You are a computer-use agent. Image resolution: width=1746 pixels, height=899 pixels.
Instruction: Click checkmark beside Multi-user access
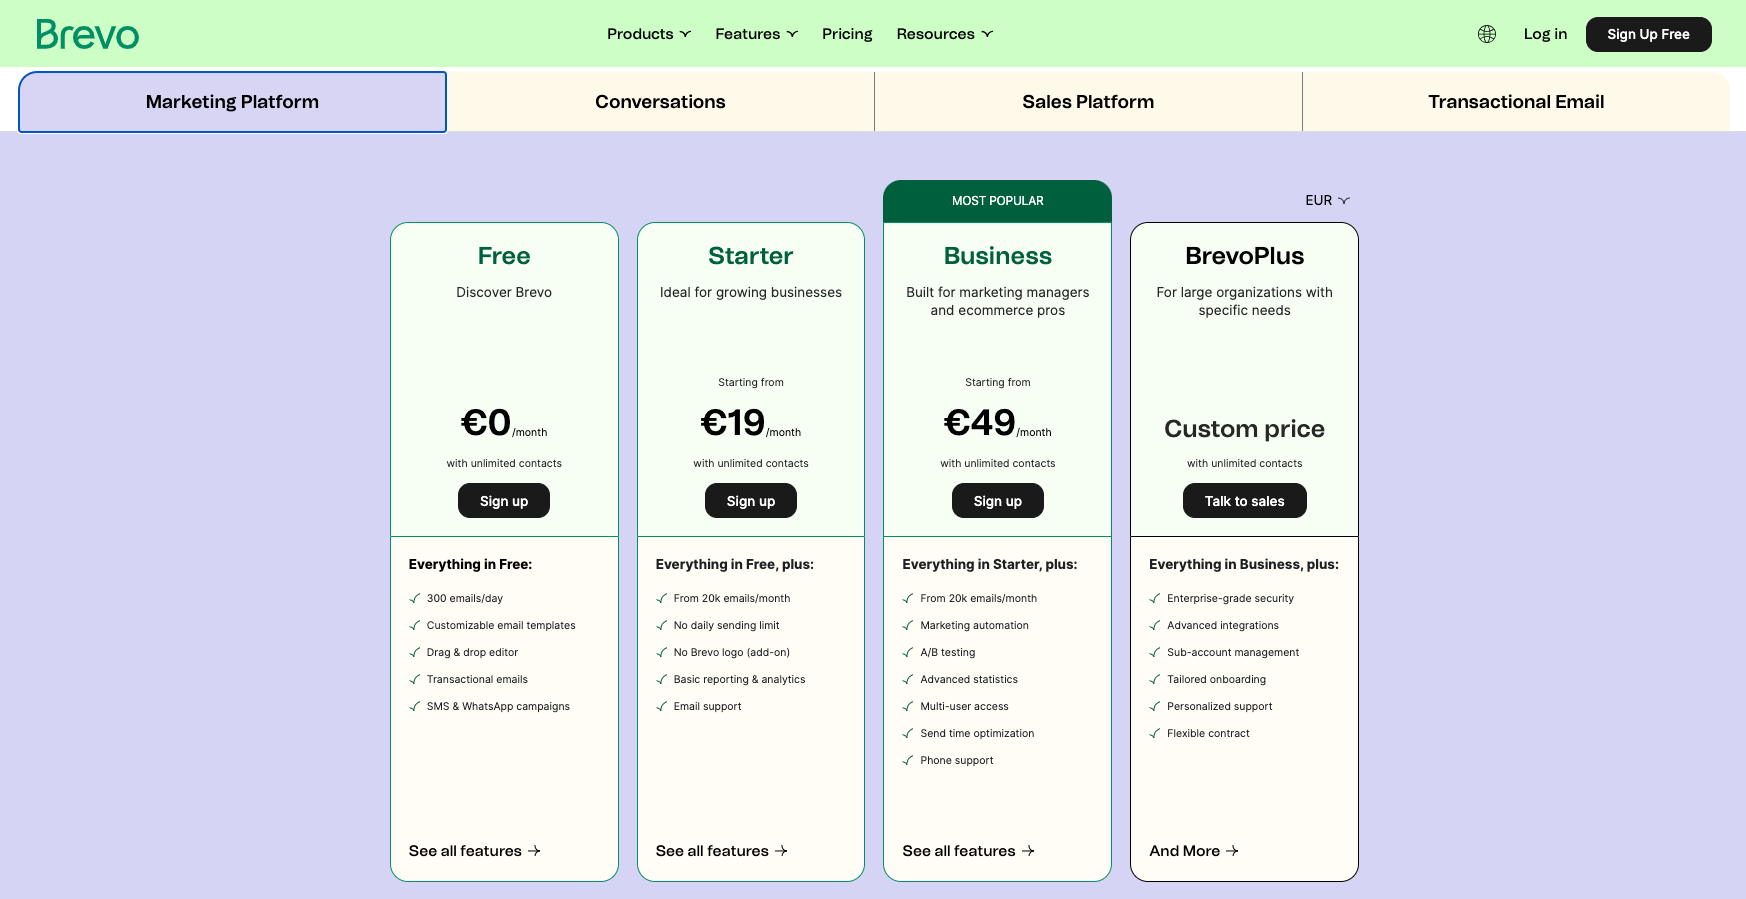click(908, 706)
